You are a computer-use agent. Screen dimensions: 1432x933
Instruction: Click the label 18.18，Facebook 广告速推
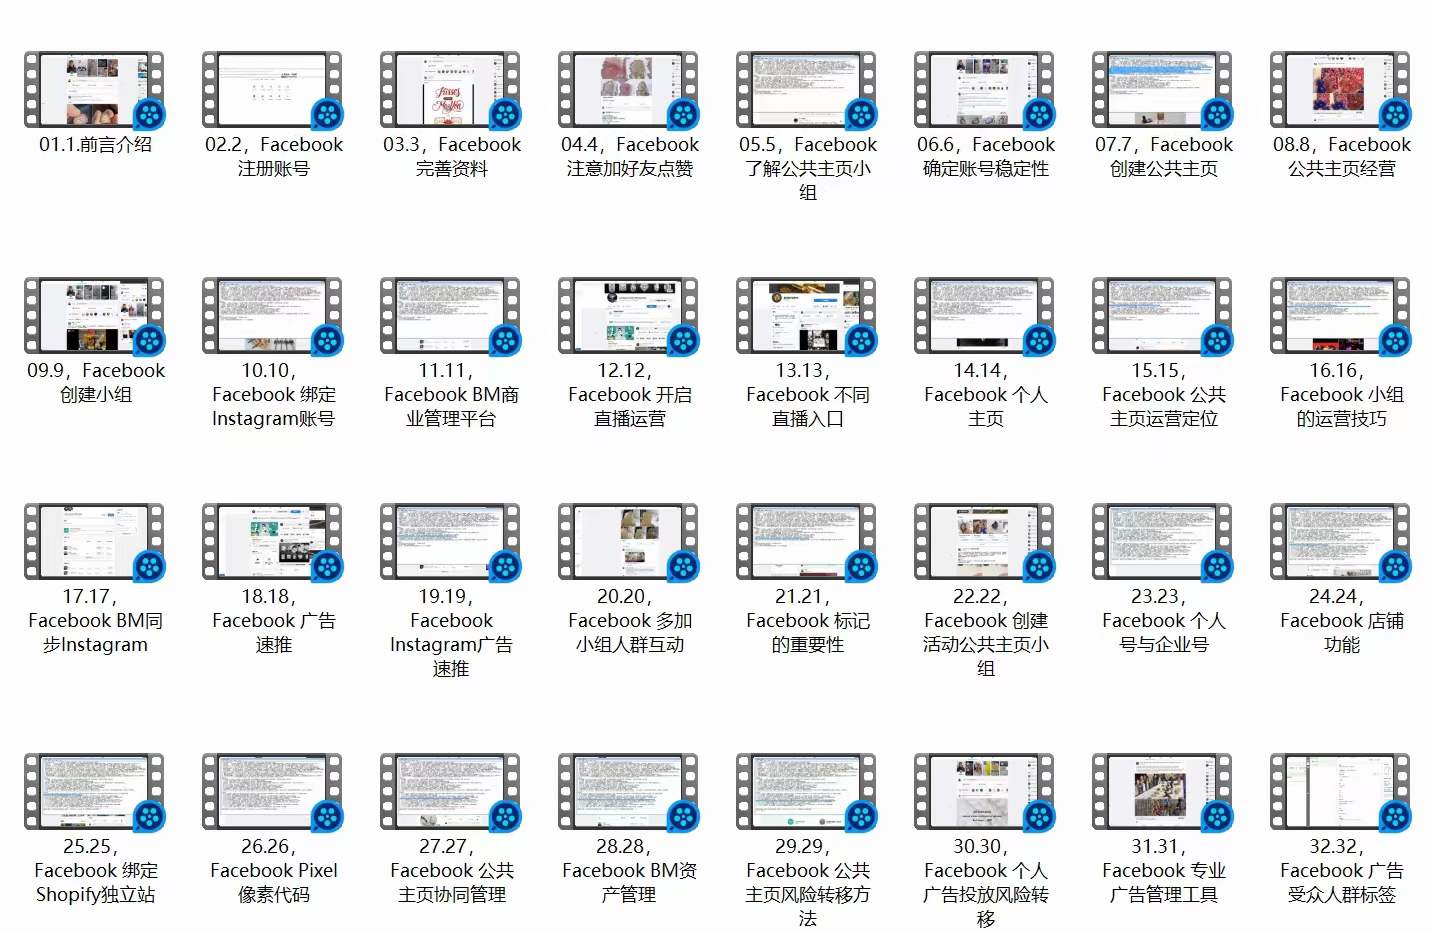[273, 621]
